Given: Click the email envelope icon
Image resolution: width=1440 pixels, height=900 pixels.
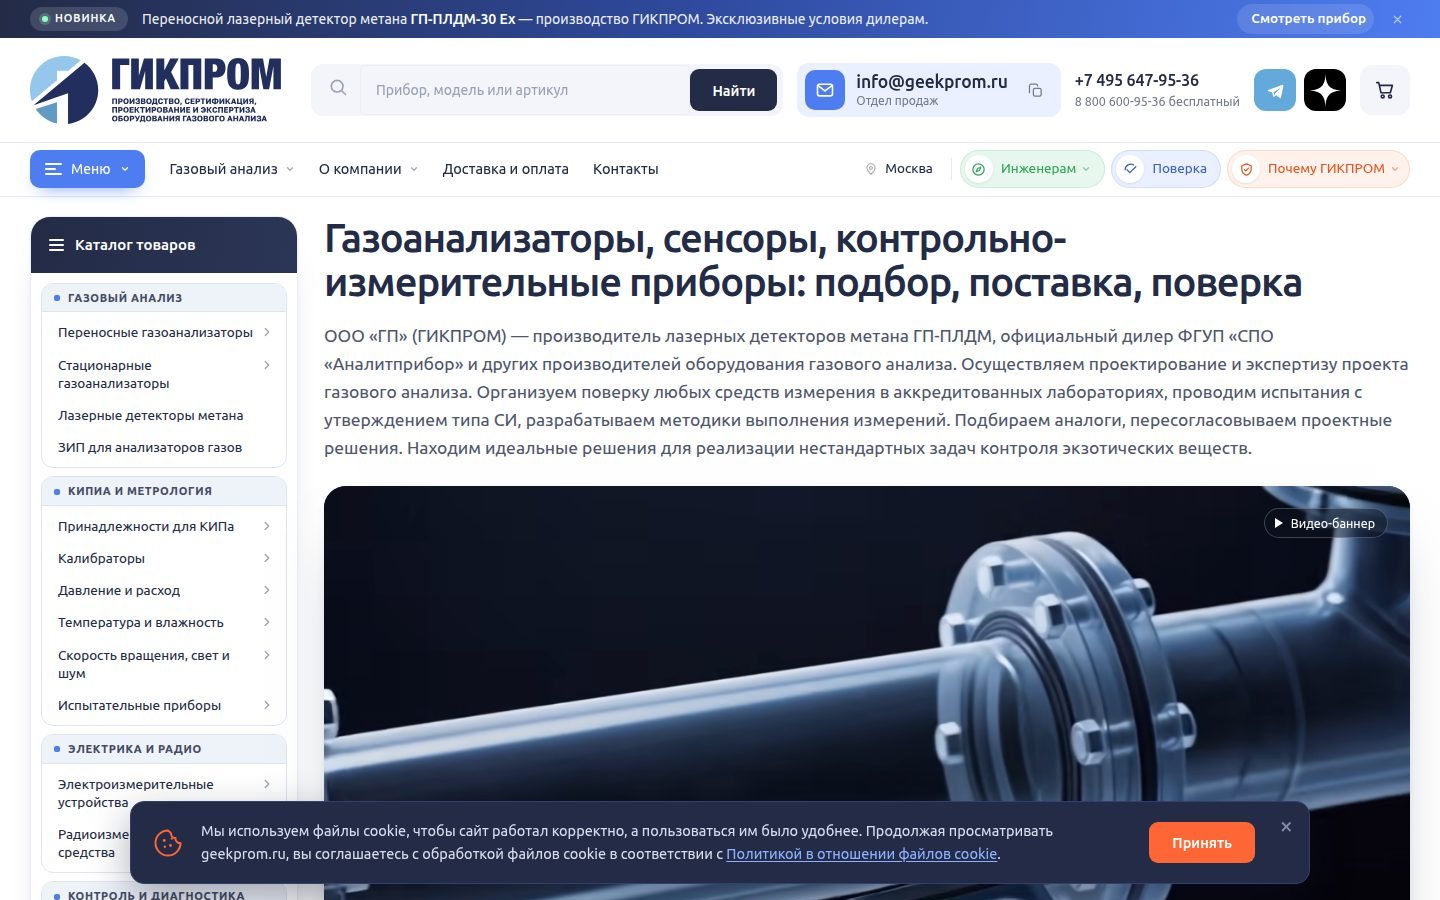Looking at the screenshot, I should coord(825,90).
